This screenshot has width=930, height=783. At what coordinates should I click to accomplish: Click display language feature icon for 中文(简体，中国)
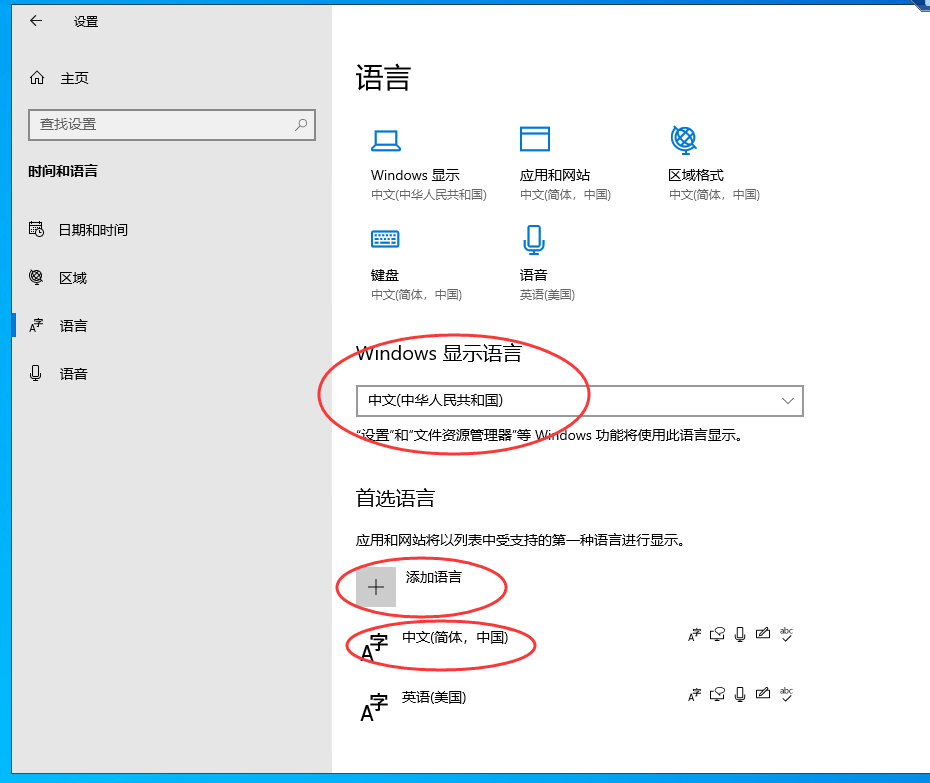[x=694, y=635]
